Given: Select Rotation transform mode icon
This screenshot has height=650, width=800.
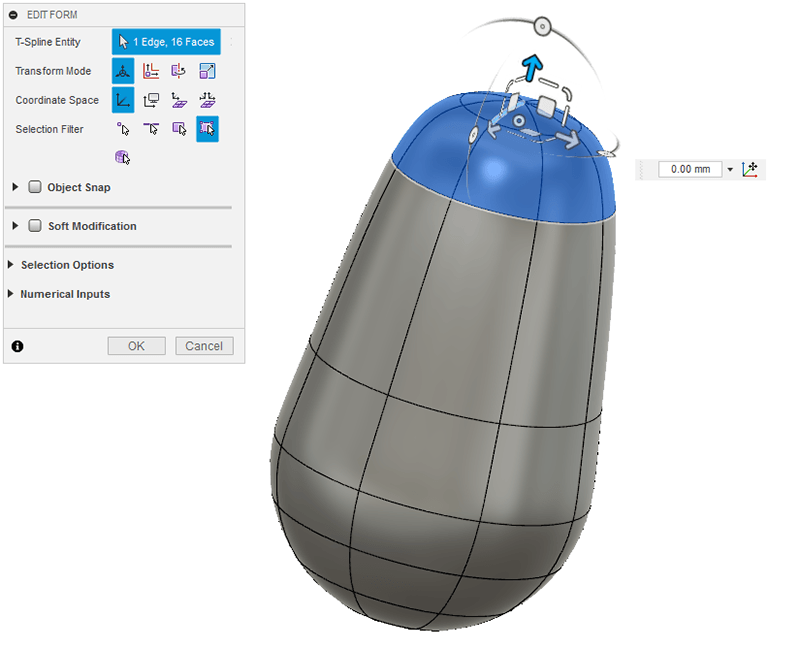Looking at the screenshot, I should click(179, 71).
